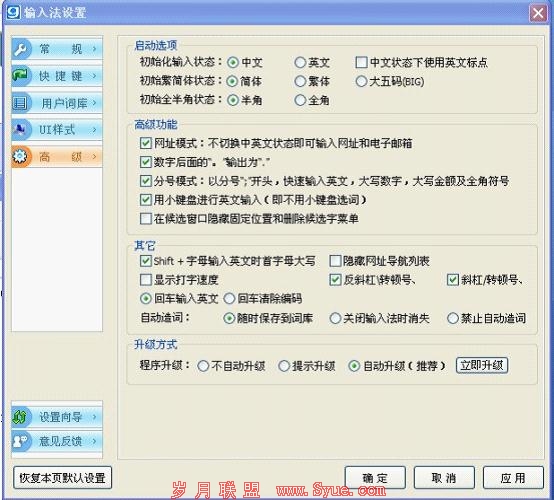Enable 中文状态下使用英文标点 checkbox
The height and width of the screenshot is (500, 554).
pos(361,63)
